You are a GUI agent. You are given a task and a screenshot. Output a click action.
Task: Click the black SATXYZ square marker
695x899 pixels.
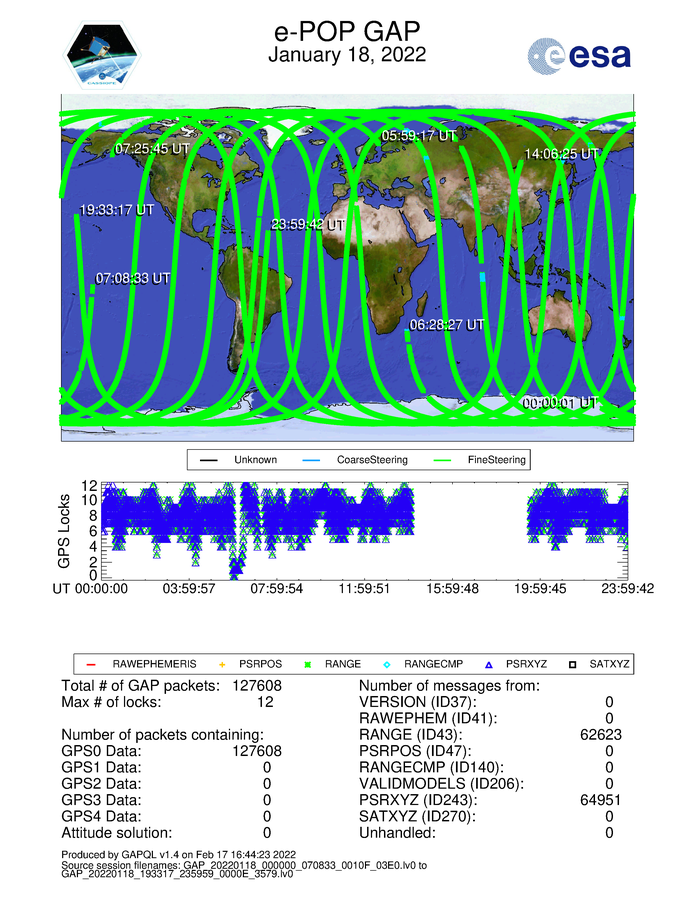pos(573,664)
